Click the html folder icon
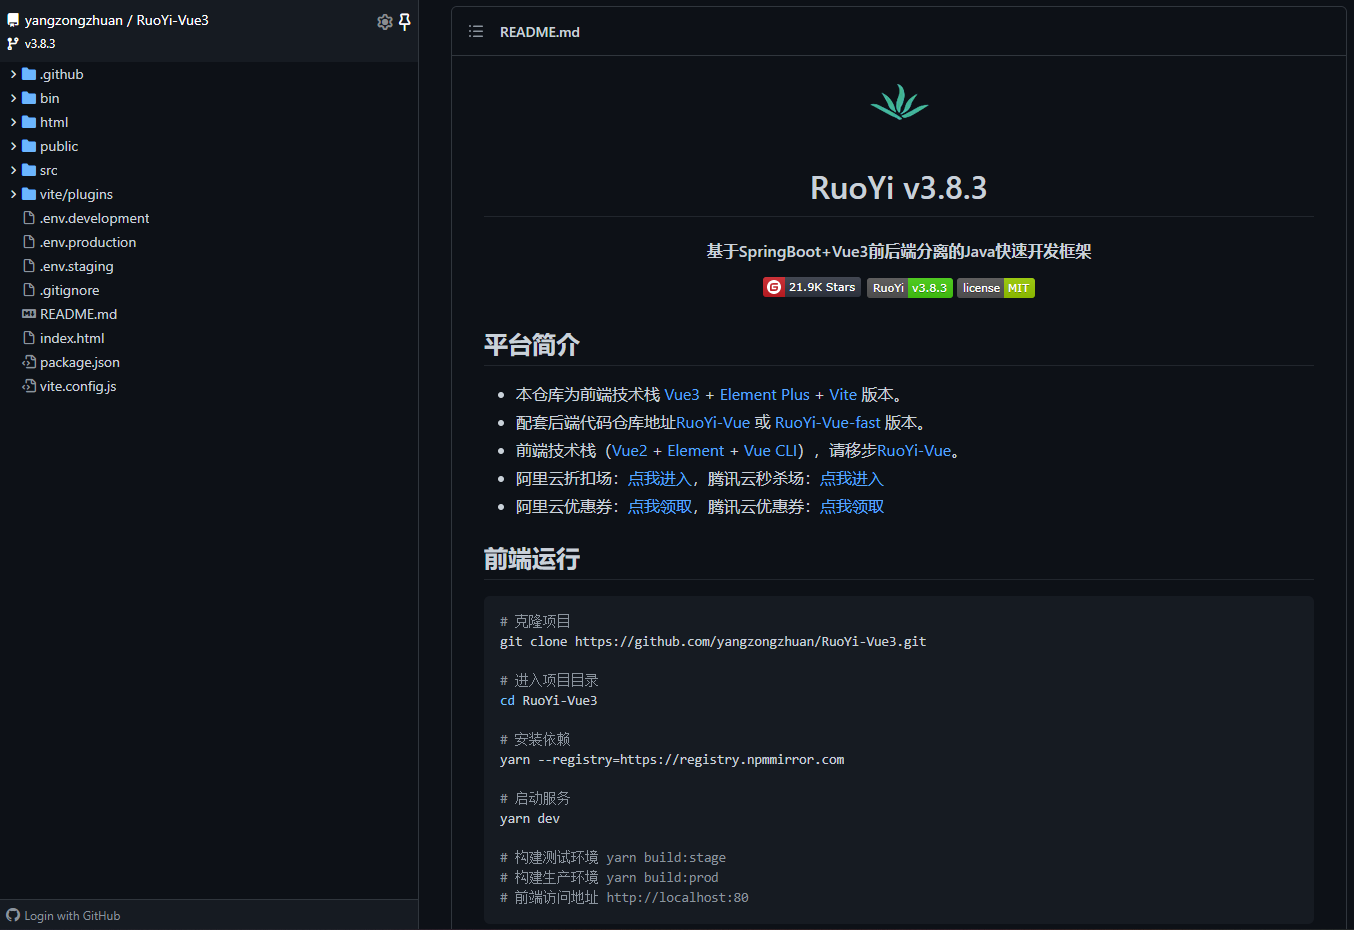1354x930 pixels. pos(29,122)
